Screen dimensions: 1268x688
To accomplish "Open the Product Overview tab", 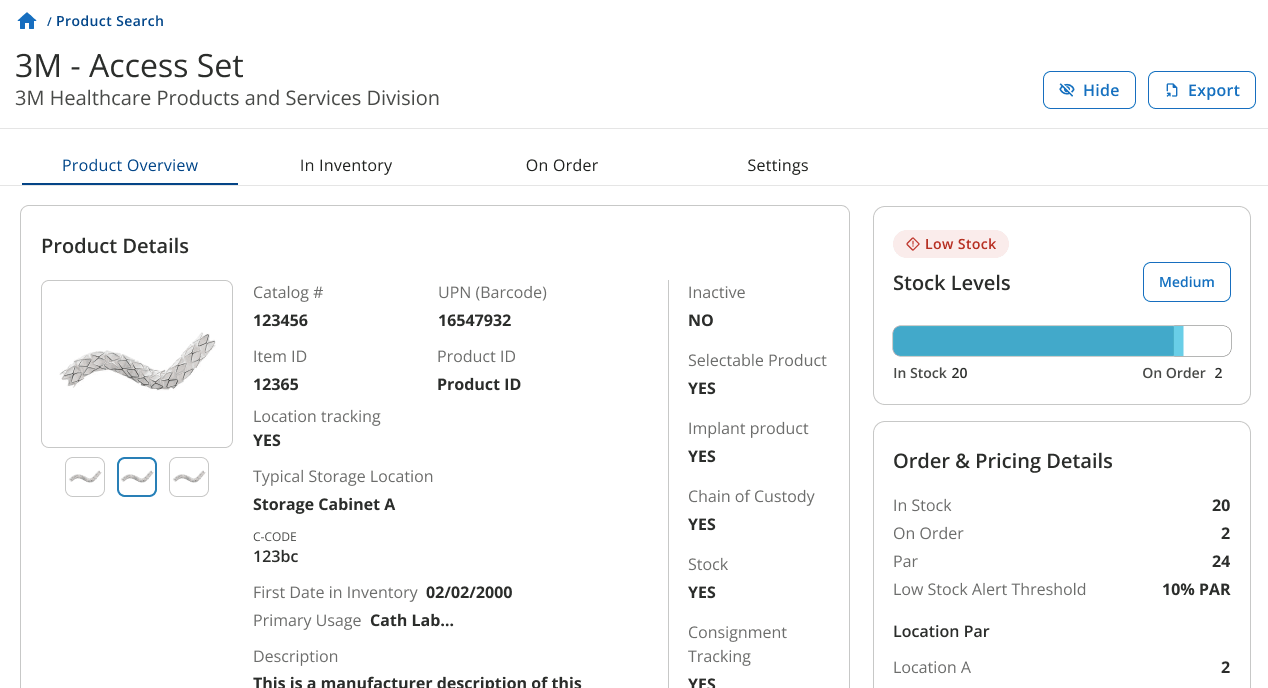I will (130, 166).
